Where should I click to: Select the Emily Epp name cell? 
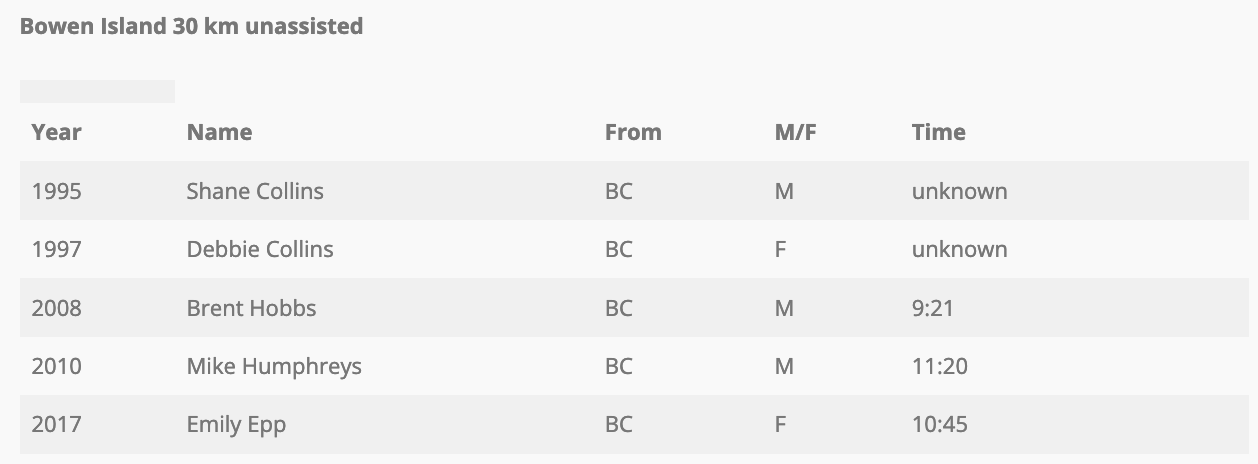(236, 425)
